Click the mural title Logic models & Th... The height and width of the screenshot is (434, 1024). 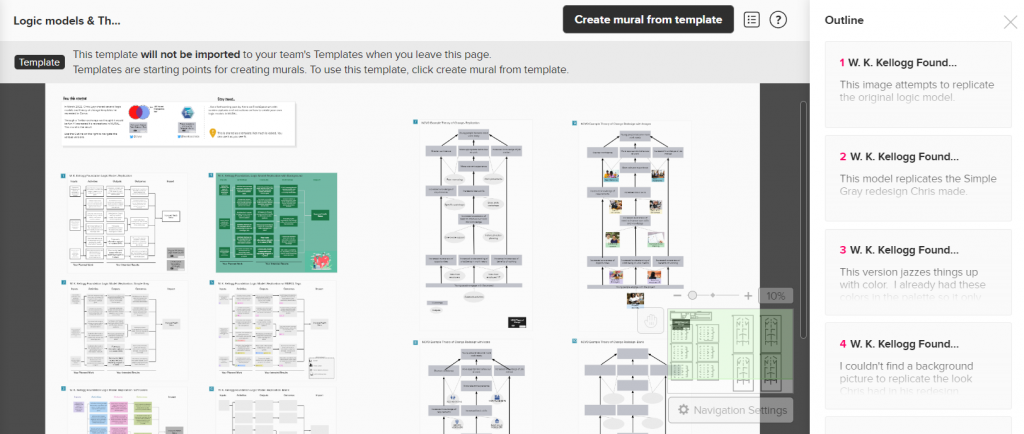[67, 20]
